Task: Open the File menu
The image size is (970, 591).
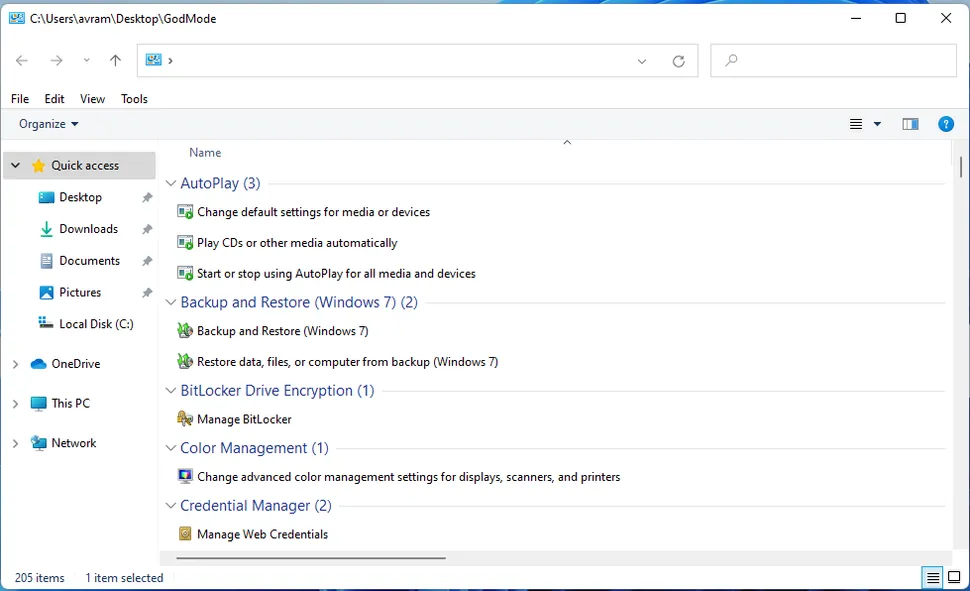Action: [20, 99]
